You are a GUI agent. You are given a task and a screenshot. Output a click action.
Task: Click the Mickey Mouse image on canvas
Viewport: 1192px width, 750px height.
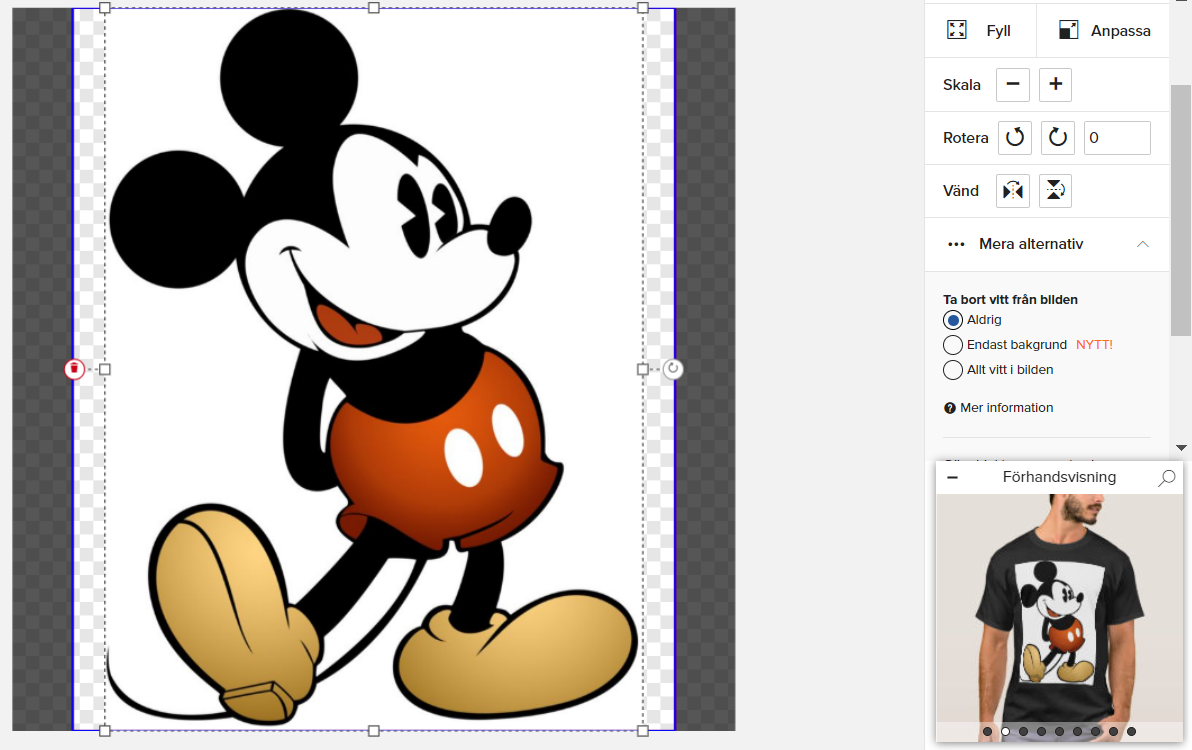click(x=373, y=369)
